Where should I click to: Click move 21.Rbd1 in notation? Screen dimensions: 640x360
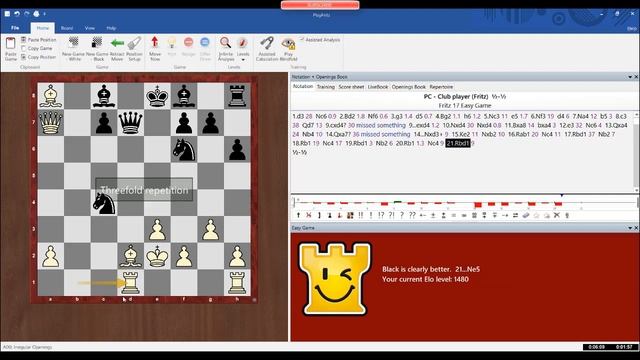pos(458,143)
